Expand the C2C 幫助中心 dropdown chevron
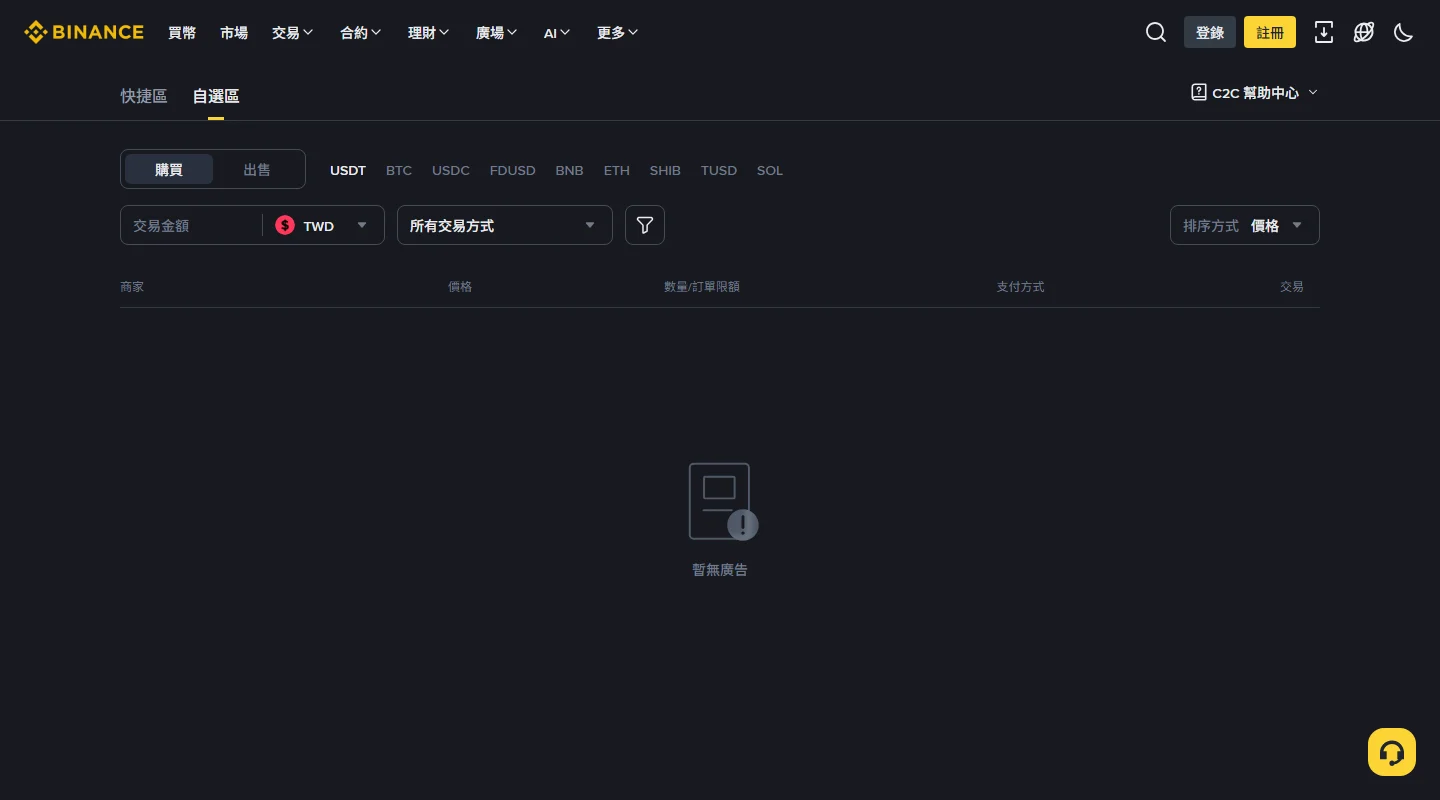 [x=1313, y=92]
